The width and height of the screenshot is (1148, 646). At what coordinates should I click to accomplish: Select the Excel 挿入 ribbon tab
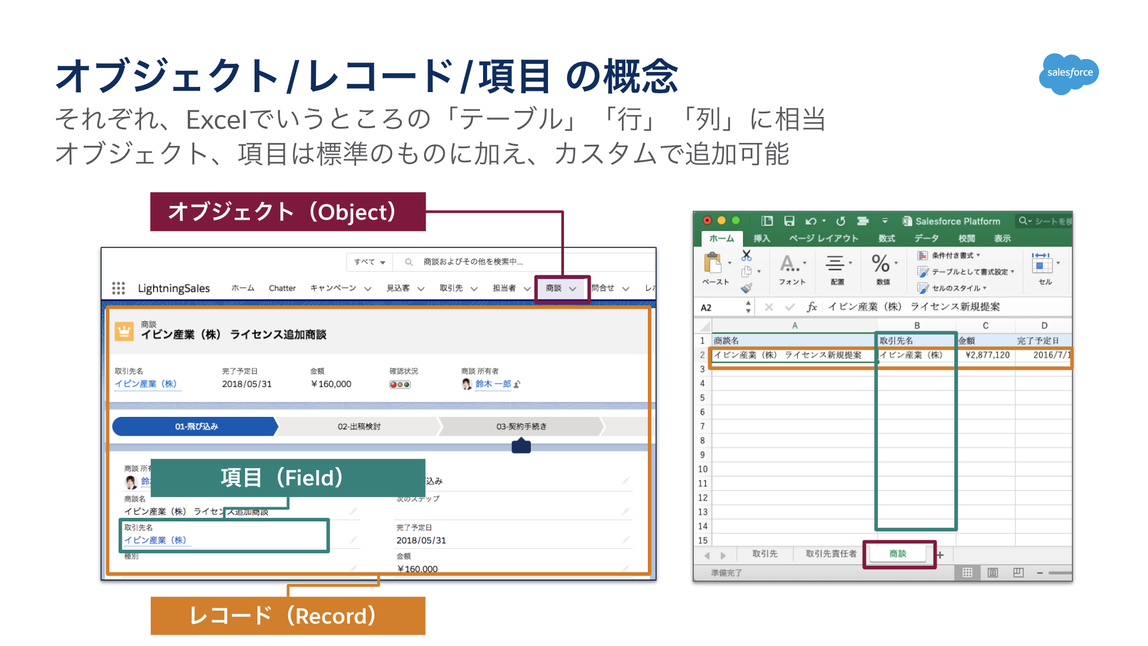pyautogui.click(x=762, y=239)
